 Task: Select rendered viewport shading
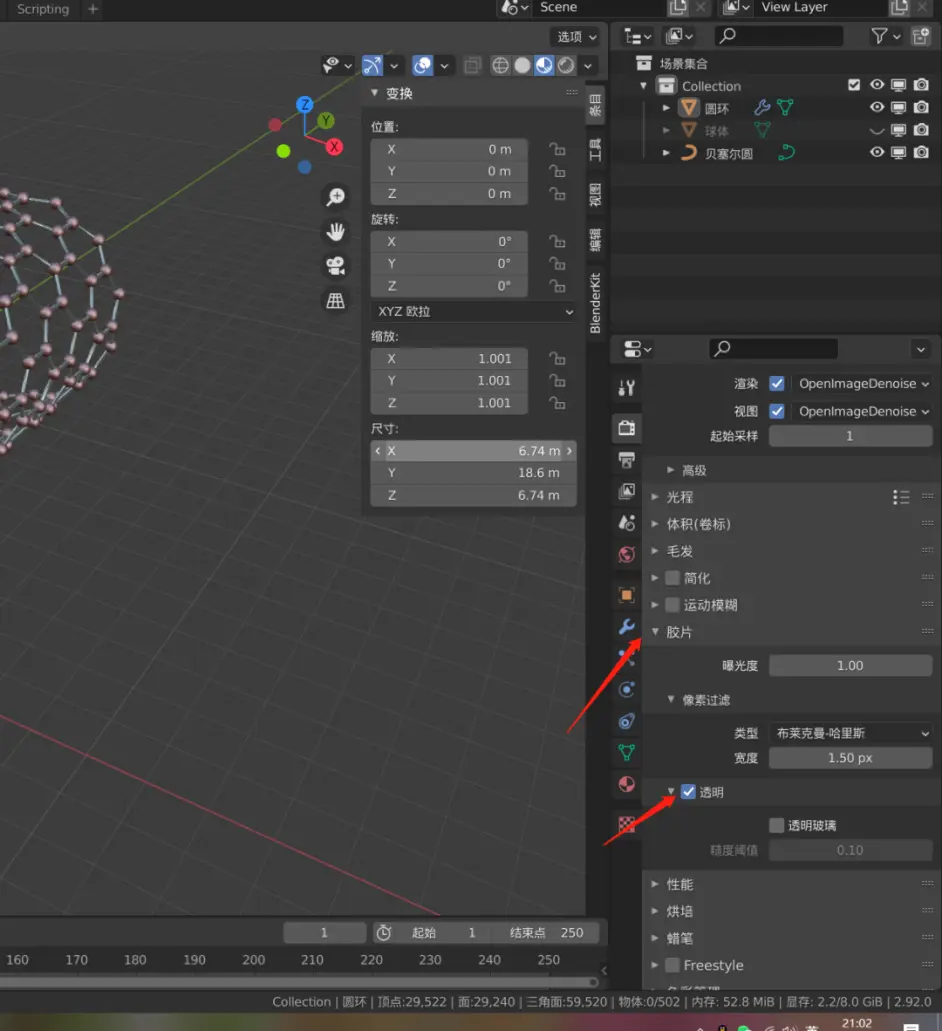[x=565, y=65]
